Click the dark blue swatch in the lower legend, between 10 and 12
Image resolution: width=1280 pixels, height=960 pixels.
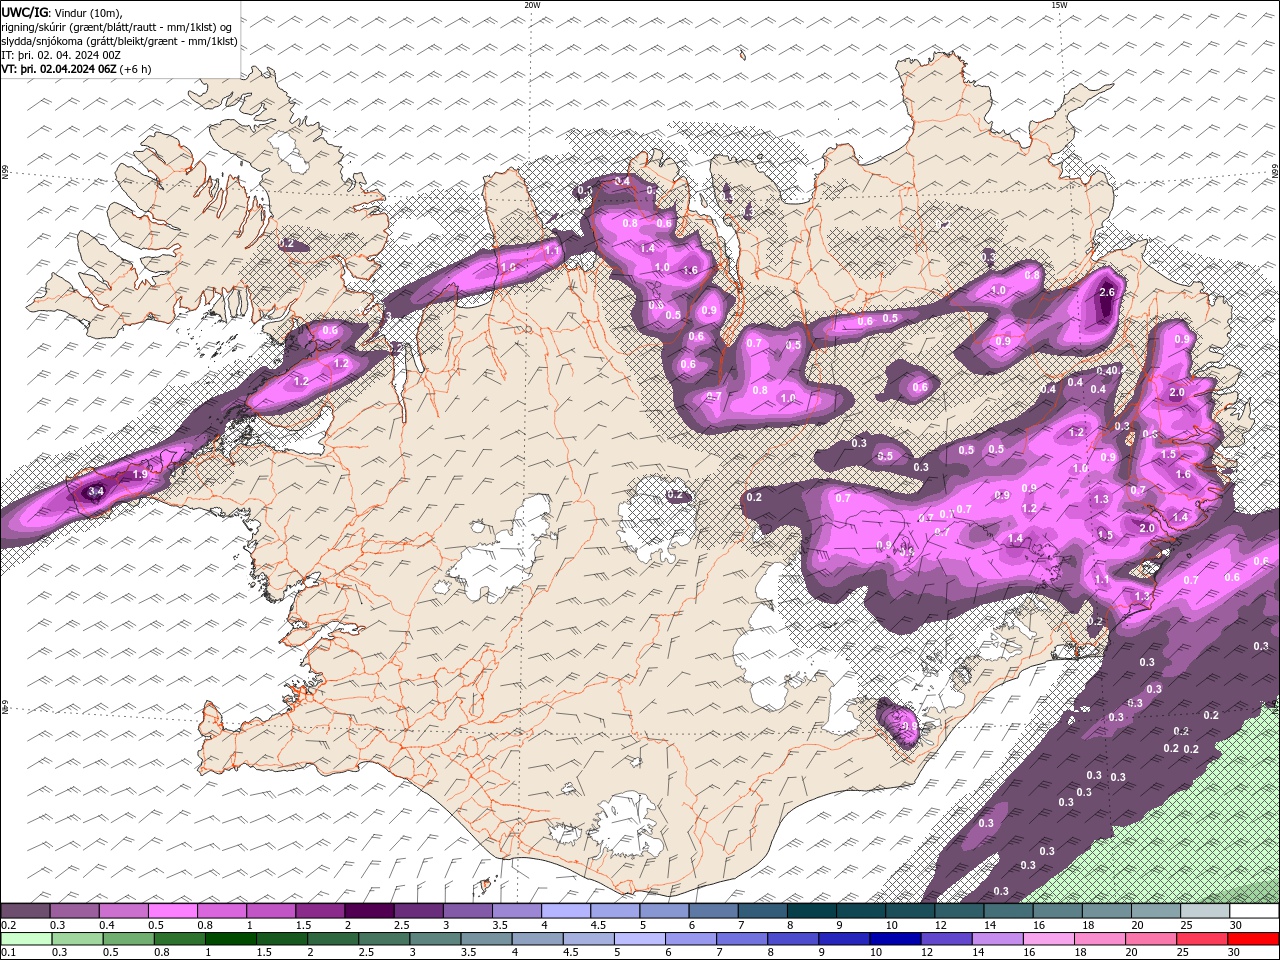pyautogui.click(x=895, y=939)
